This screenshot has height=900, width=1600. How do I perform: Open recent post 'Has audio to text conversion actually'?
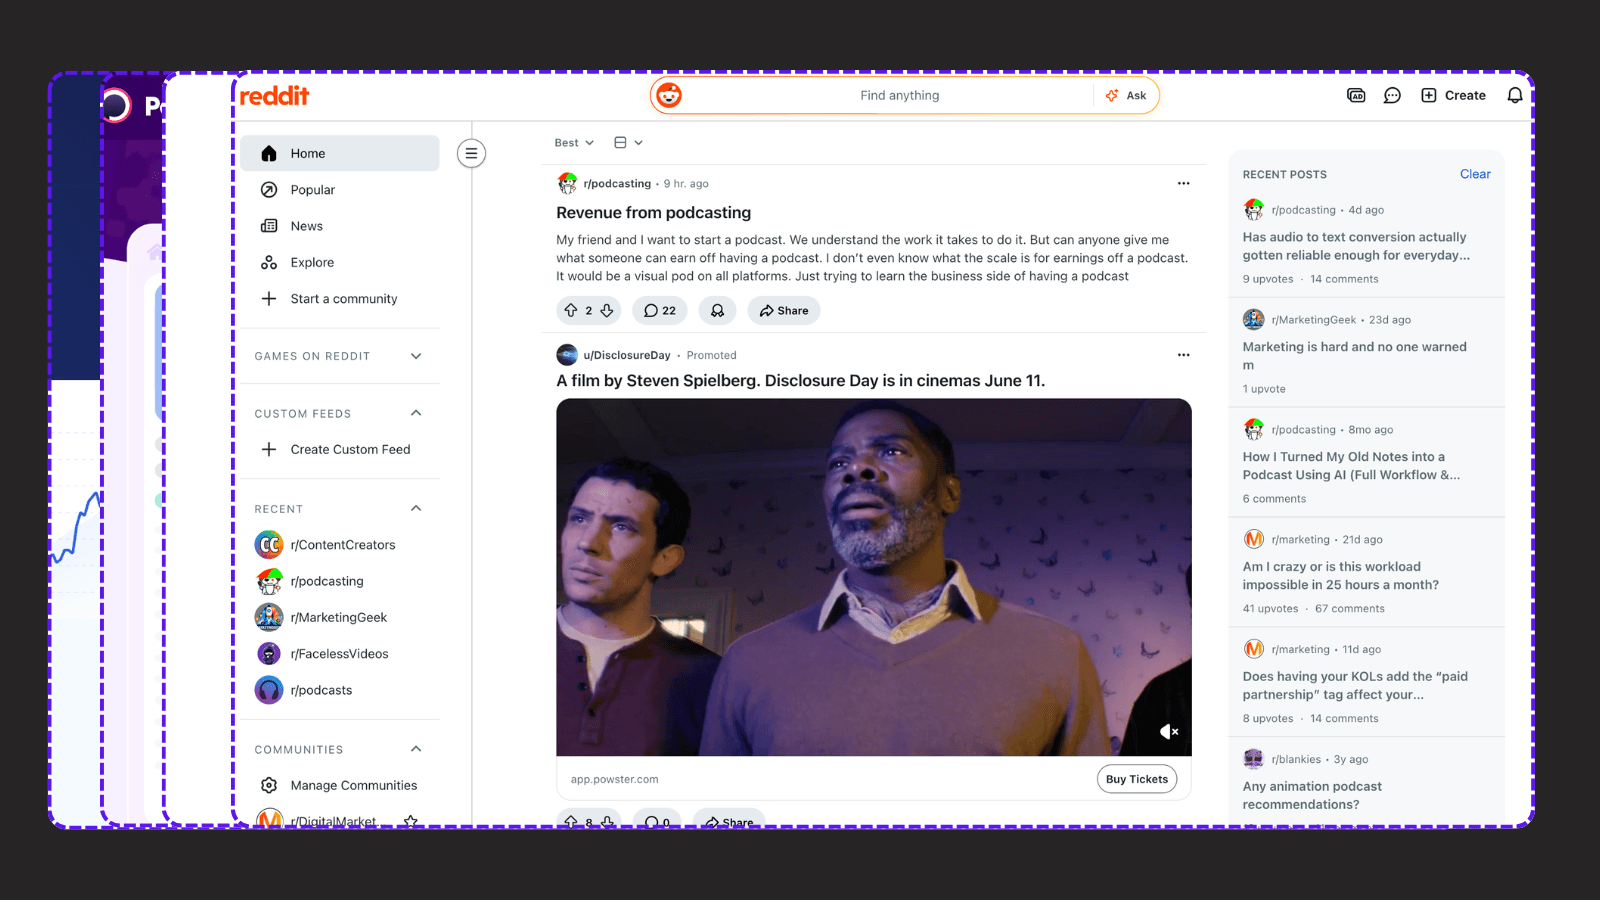1356,246
